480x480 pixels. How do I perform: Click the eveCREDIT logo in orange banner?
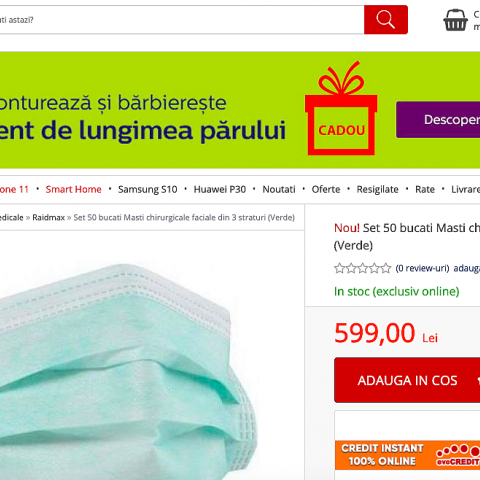point(458,455)
